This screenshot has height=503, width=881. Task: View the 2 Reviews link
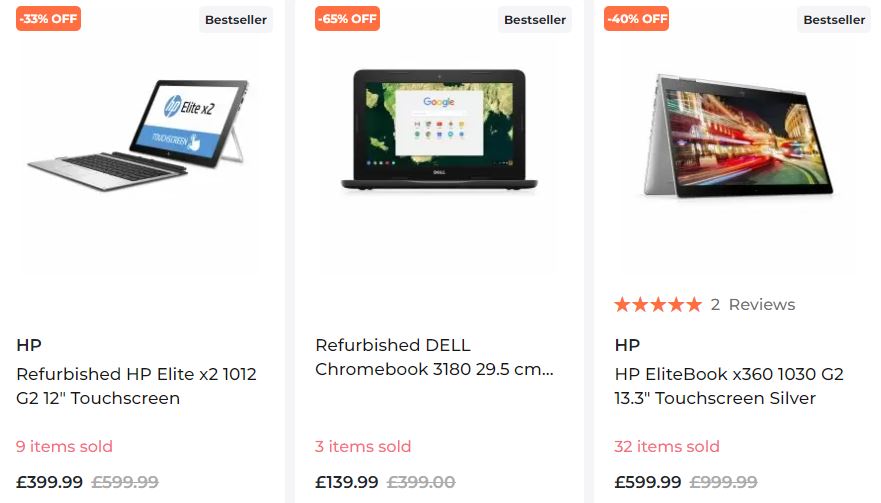753,305
